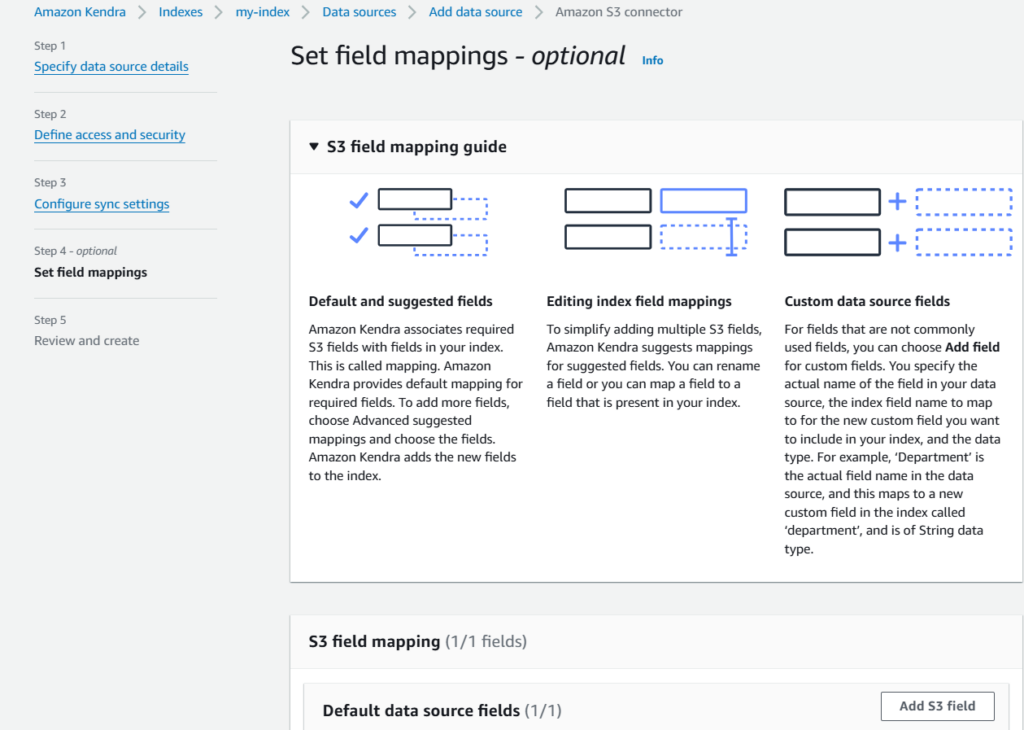Return to Add data source breadcrumb
Screen dimensions: 1024x730
(x=475, y=12)
